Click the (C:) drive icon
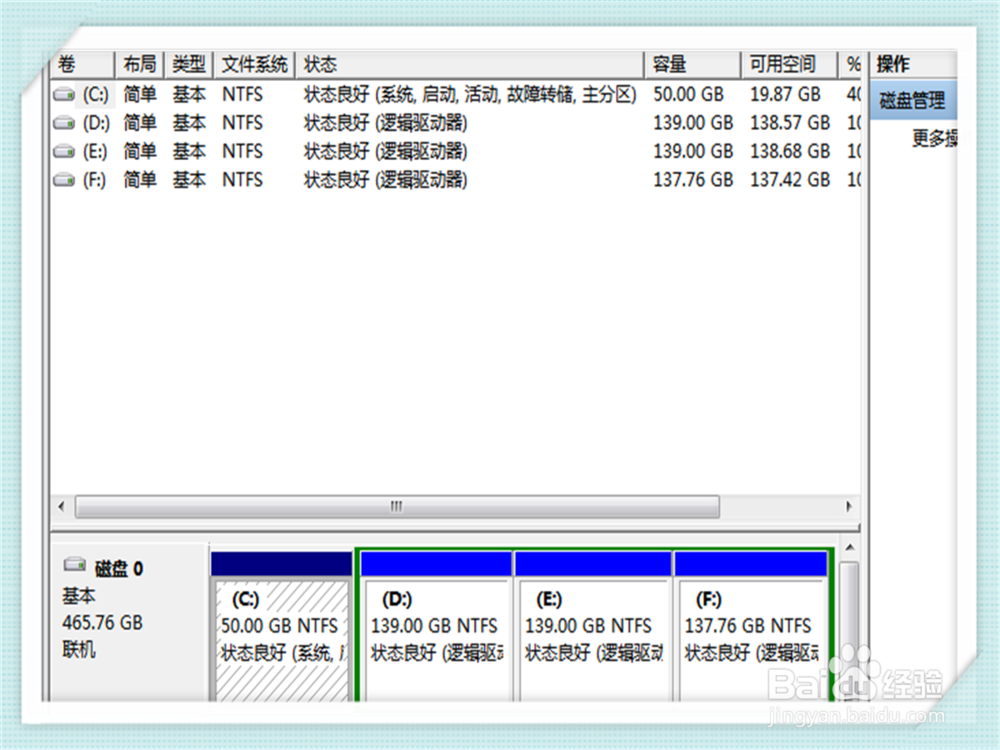 point(62,95)
